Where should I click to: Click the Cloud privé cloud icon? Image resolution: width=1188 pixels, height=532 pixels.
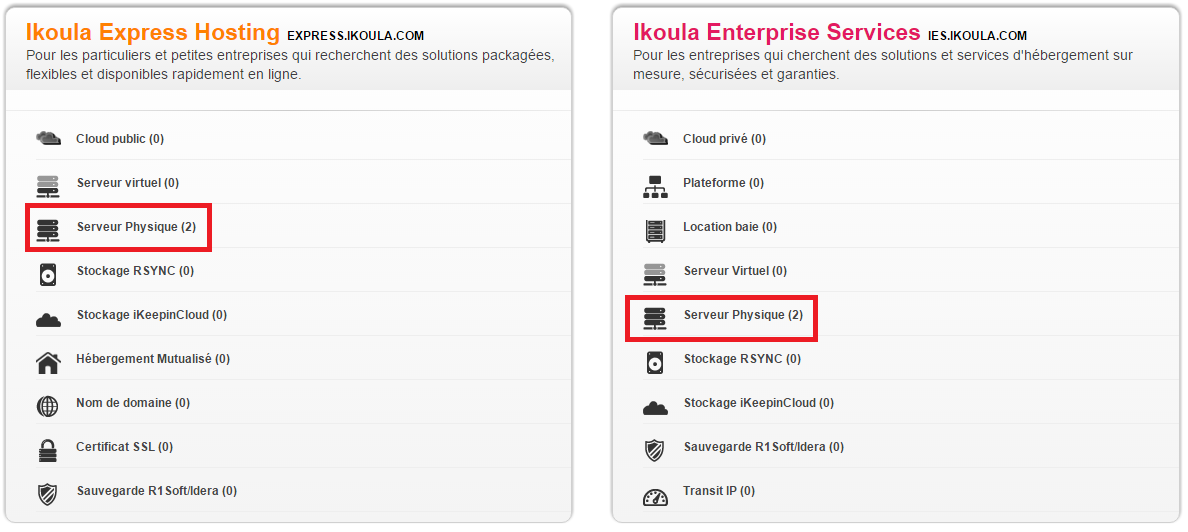655,138
